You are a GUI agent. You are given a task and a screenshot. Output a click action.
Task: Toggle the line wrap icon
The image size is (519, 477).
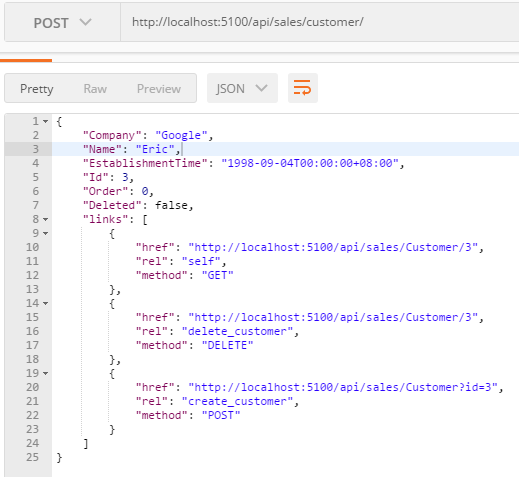click(303, 88)
